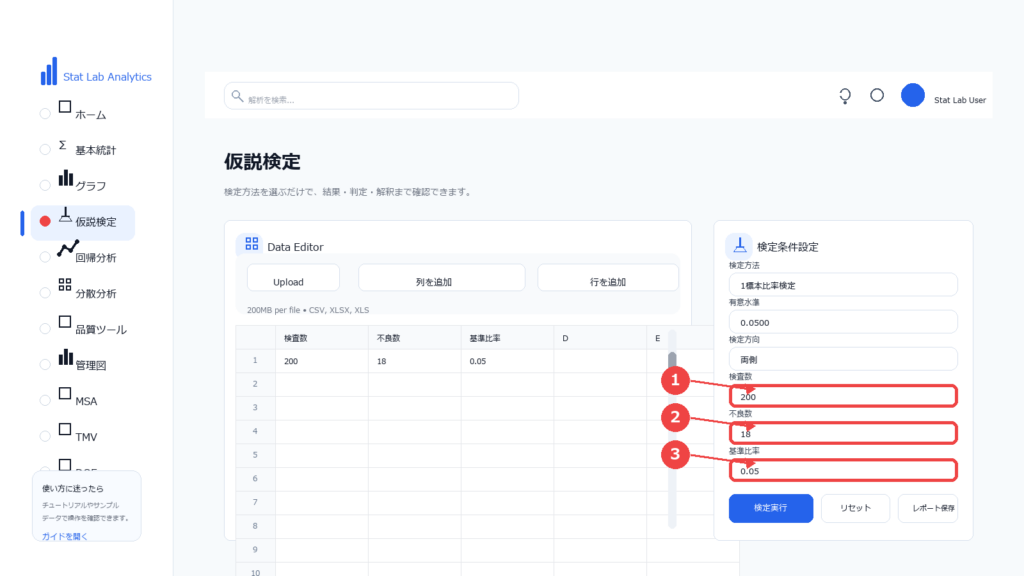Click the MSA square icon
The width and height of the screenshot is (1024, 576).
(x=65, y=393)
